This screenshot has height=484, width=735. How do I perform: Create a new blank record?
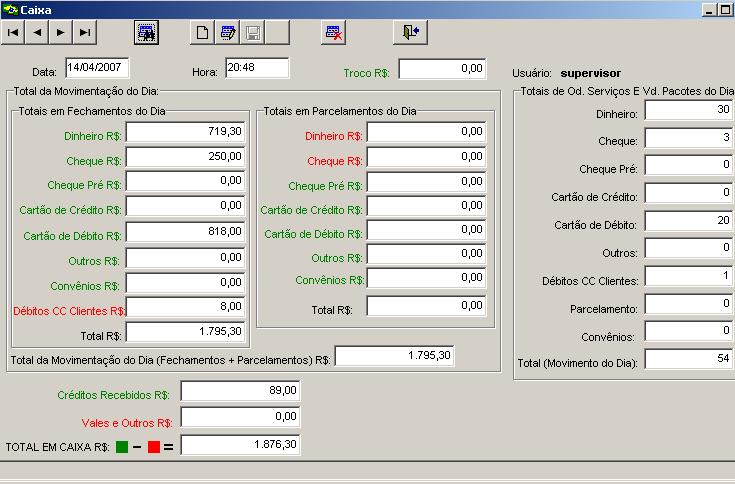202,32
